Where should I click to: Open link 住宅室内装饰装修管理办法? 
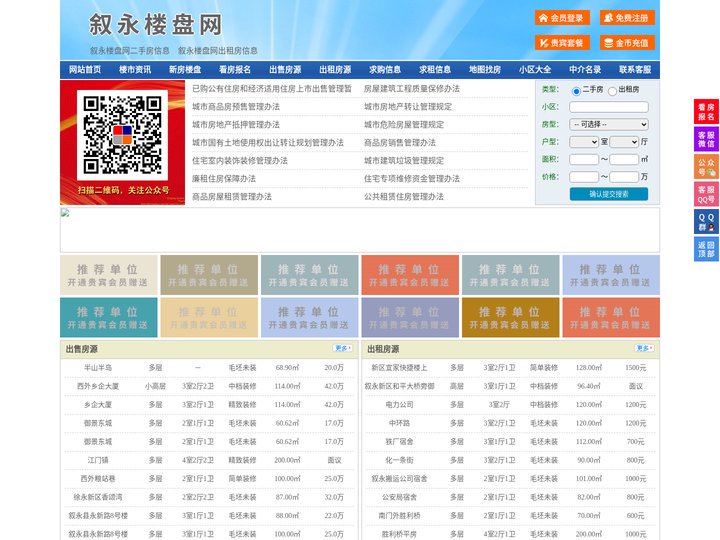point(240,161)
